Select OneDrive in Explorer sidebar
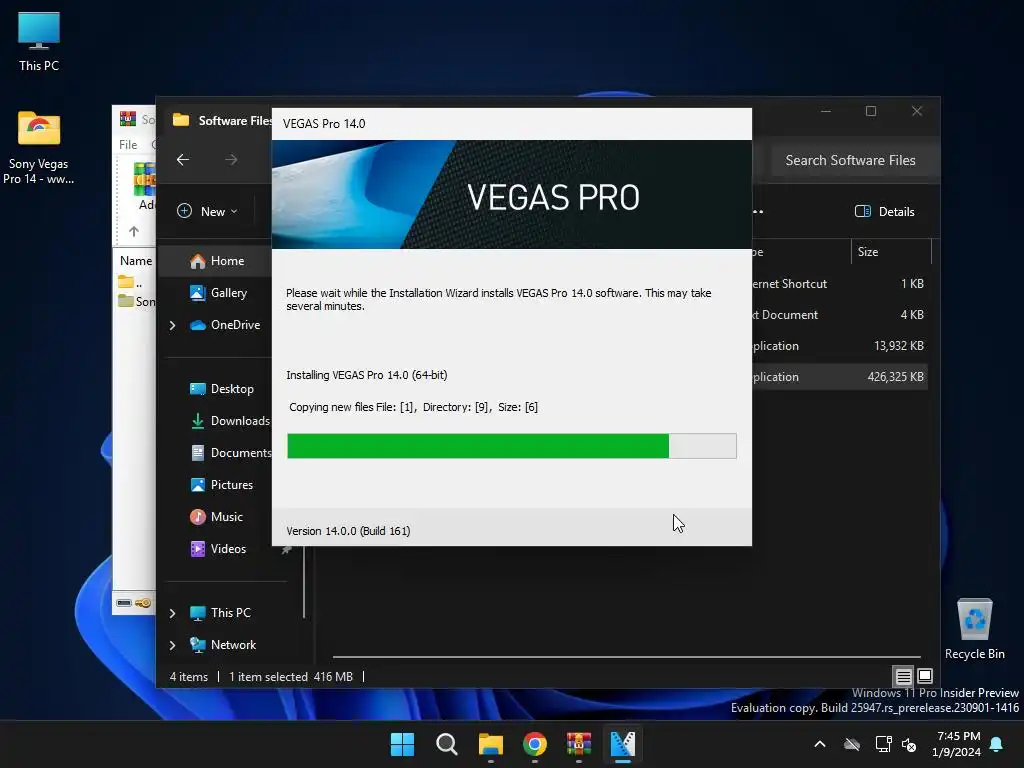 [225, 325]
